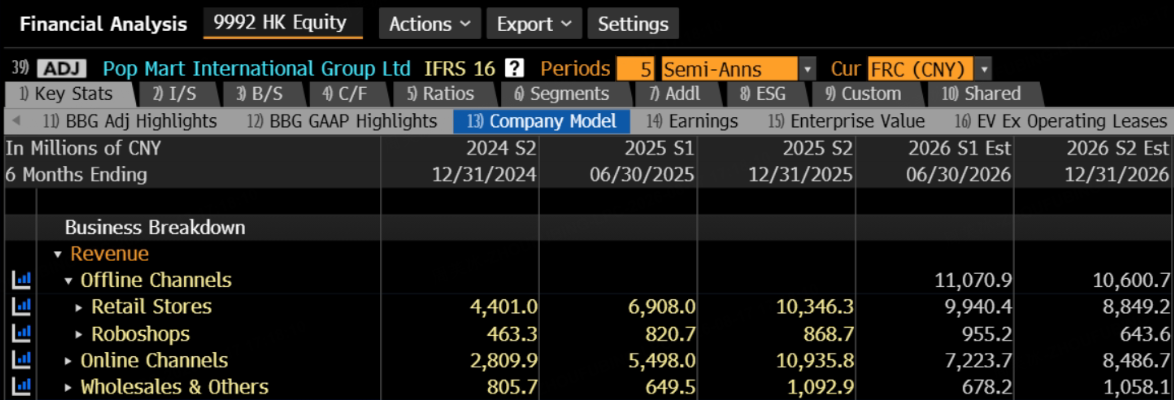The width and height of the screenshot is (1174, 400).
Task: Switch to the Segments tab
Action: pyautogui.click(x=562, y=94)
